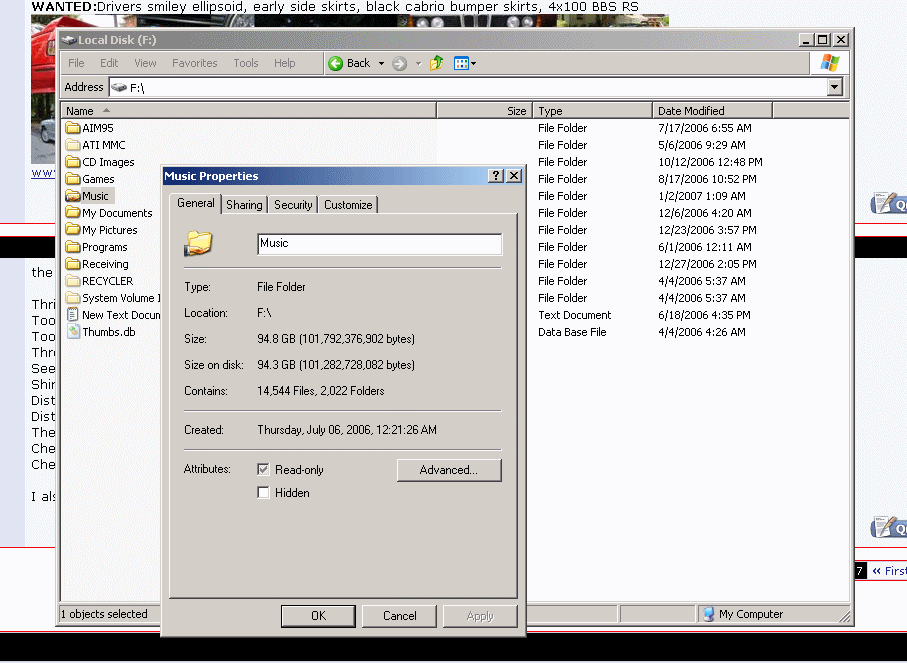The width and height of the screenshot is (907, 663).
Task: Expand the Forward button history dropdown
Action: [x=418, y=63]
